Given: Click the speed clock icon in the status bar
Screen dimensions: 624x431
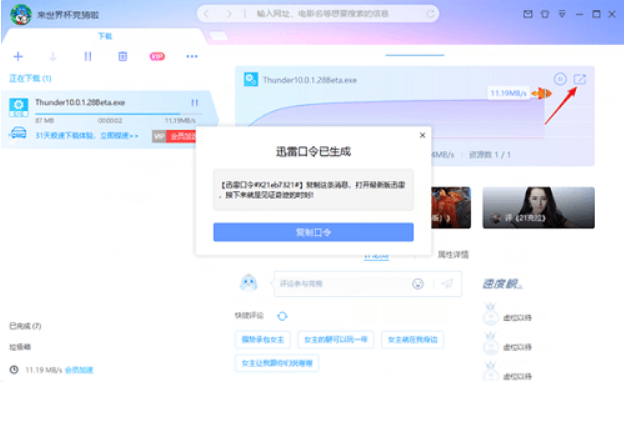Looking at the screenshot, I should click(x=14, y=370).
